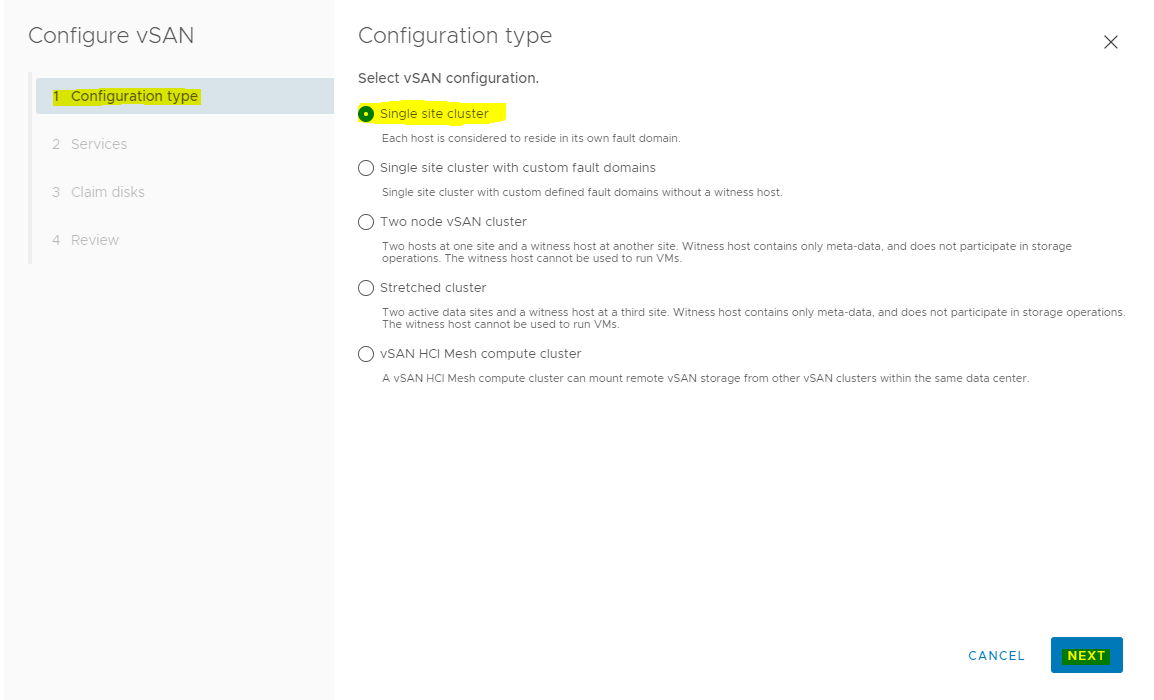The height and width of the screenshot is (700, 1154).
Task: Click the 'Select vSAN configuration.' text
Action: coord(448,78)
